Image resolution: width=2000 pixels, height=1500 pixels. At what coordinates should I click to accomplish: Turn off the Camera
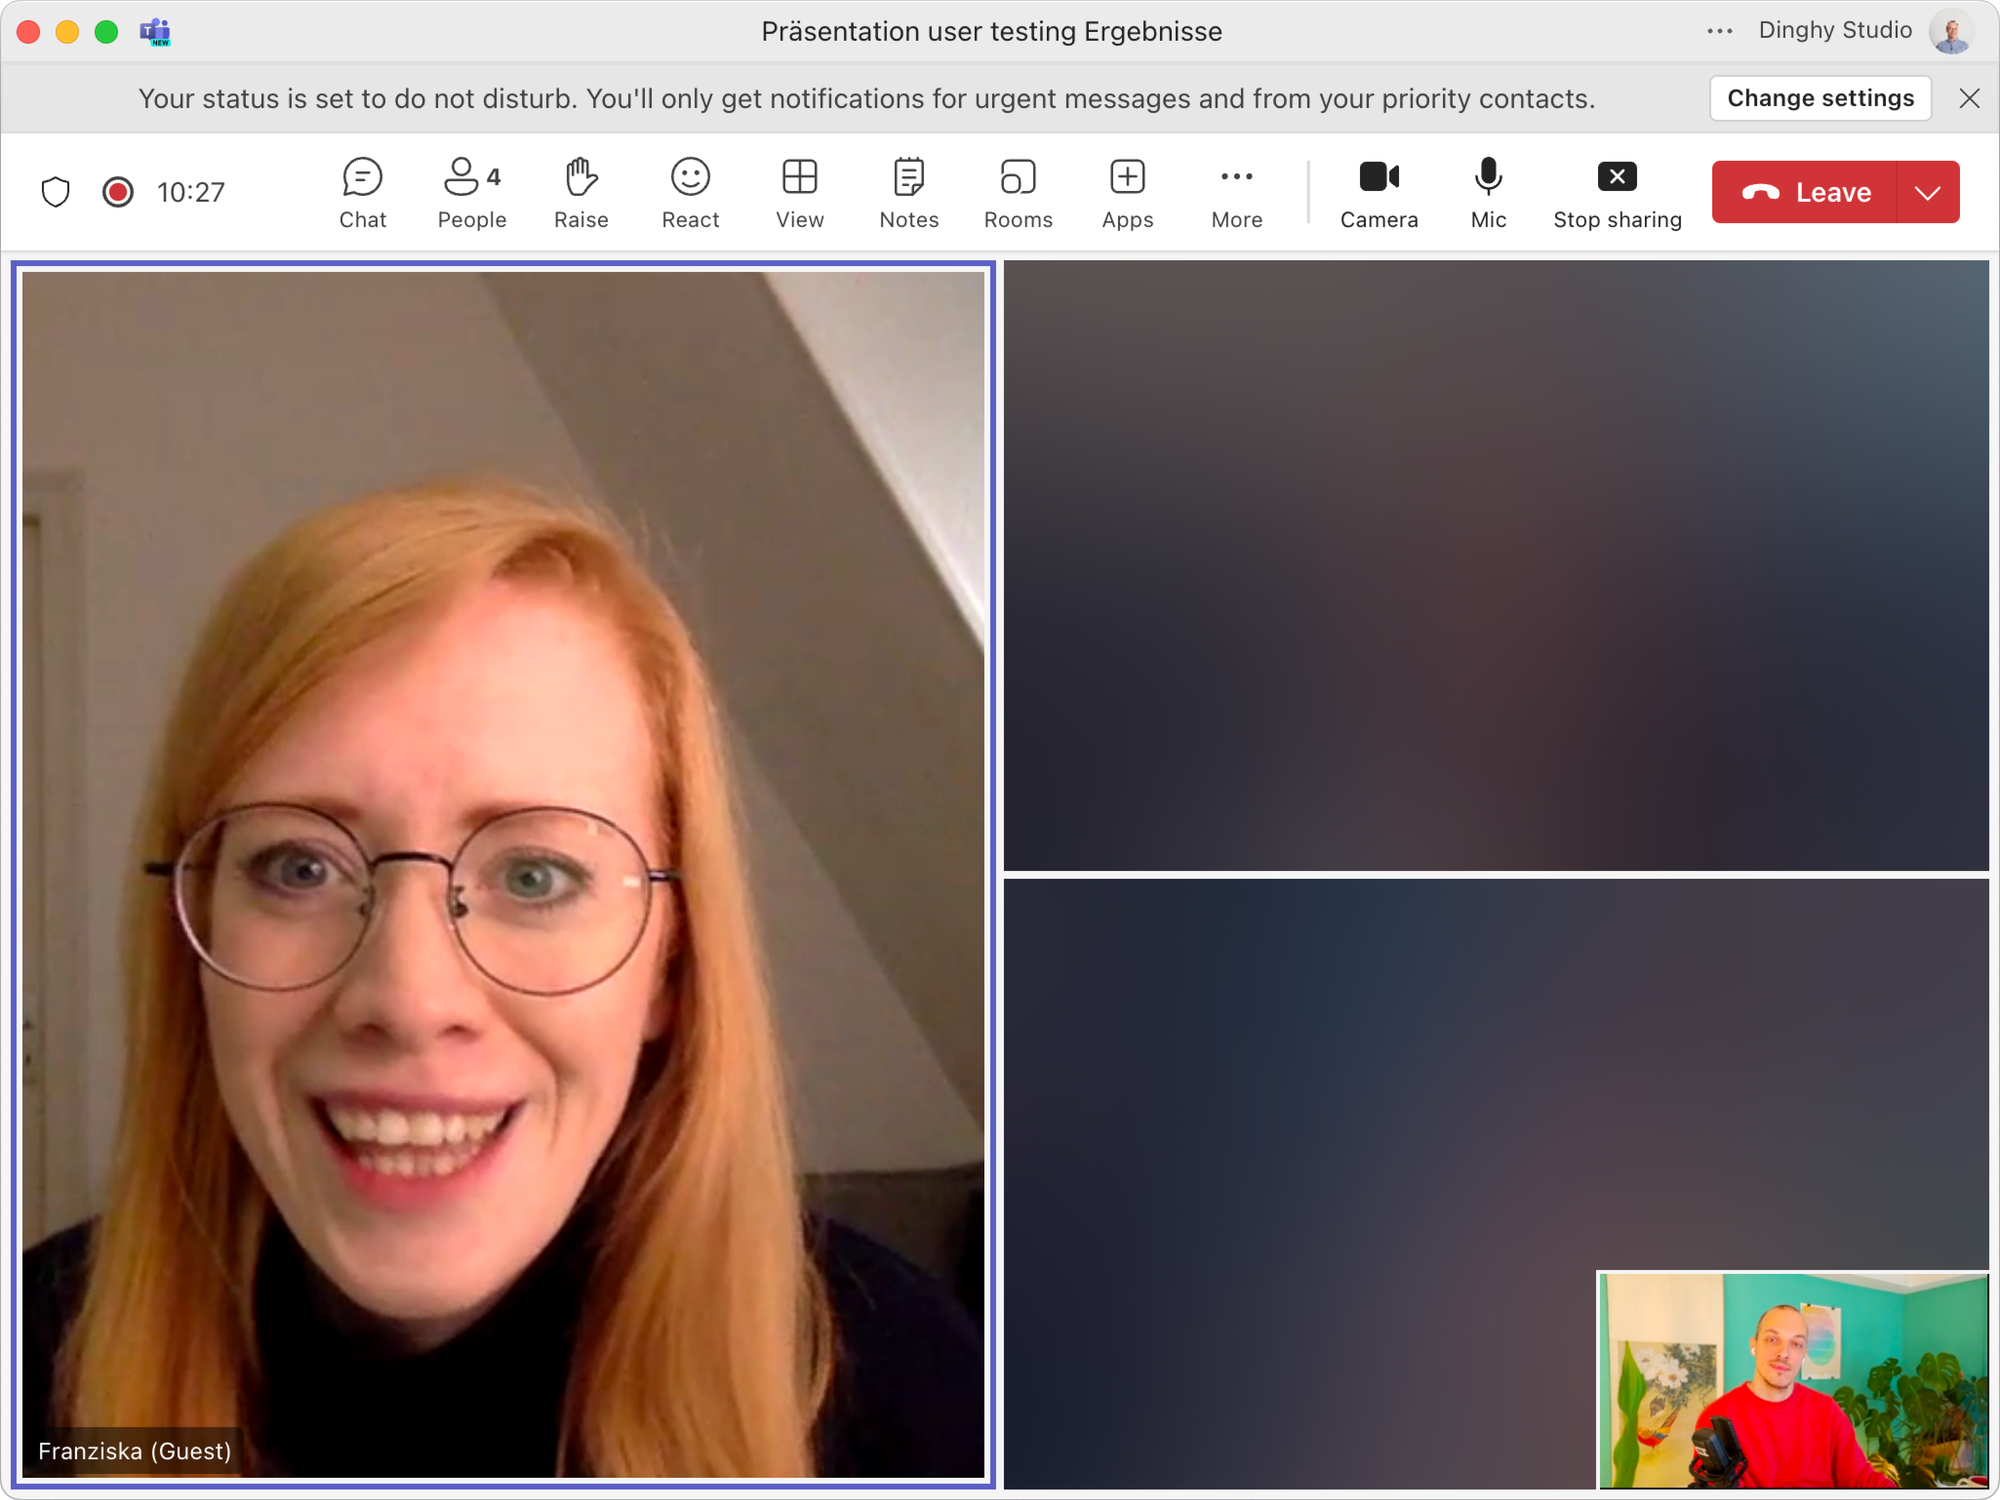(x=1379, y=193)
